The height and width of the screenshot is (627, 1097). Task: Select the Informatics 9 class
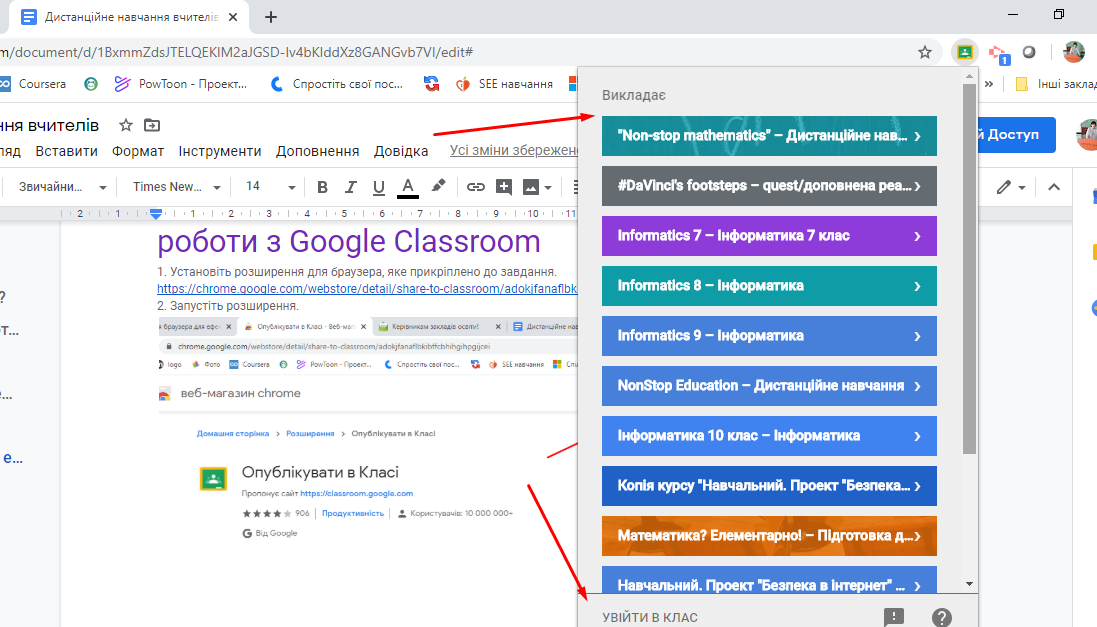pyautogui.click(x=769, y=336)
